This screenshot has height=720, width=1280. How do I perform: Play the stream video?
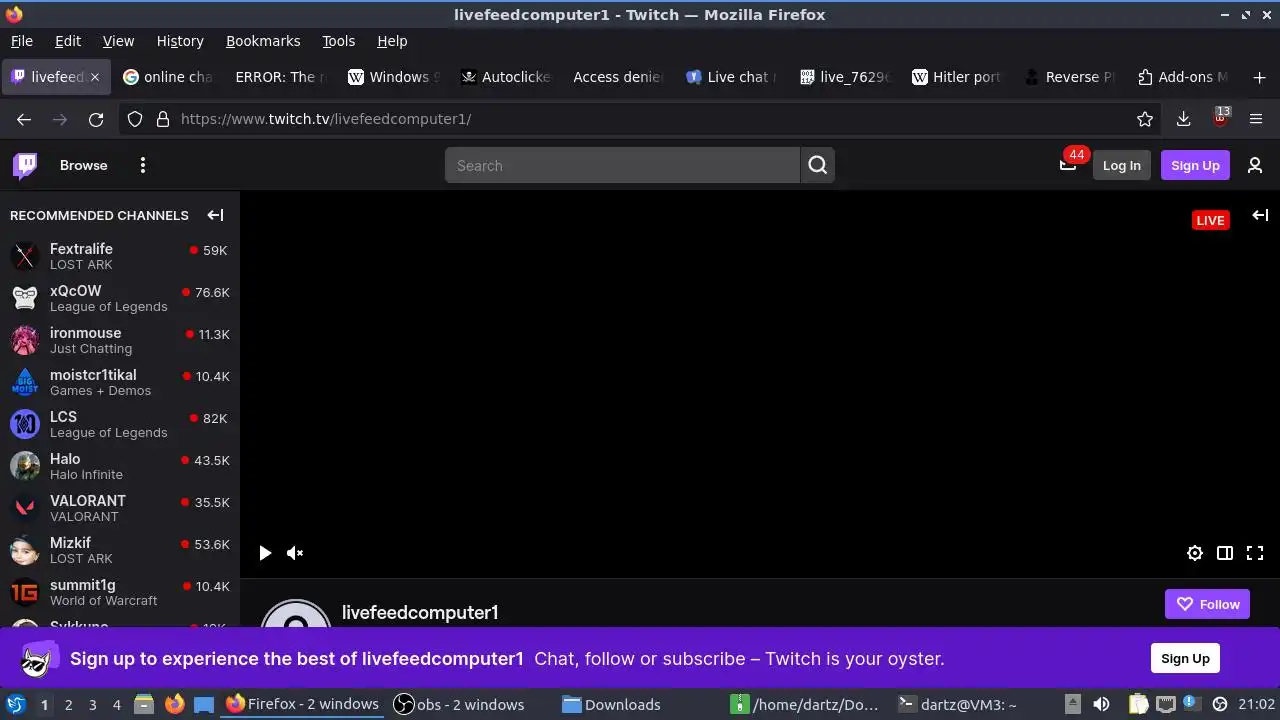click(265, 553)
